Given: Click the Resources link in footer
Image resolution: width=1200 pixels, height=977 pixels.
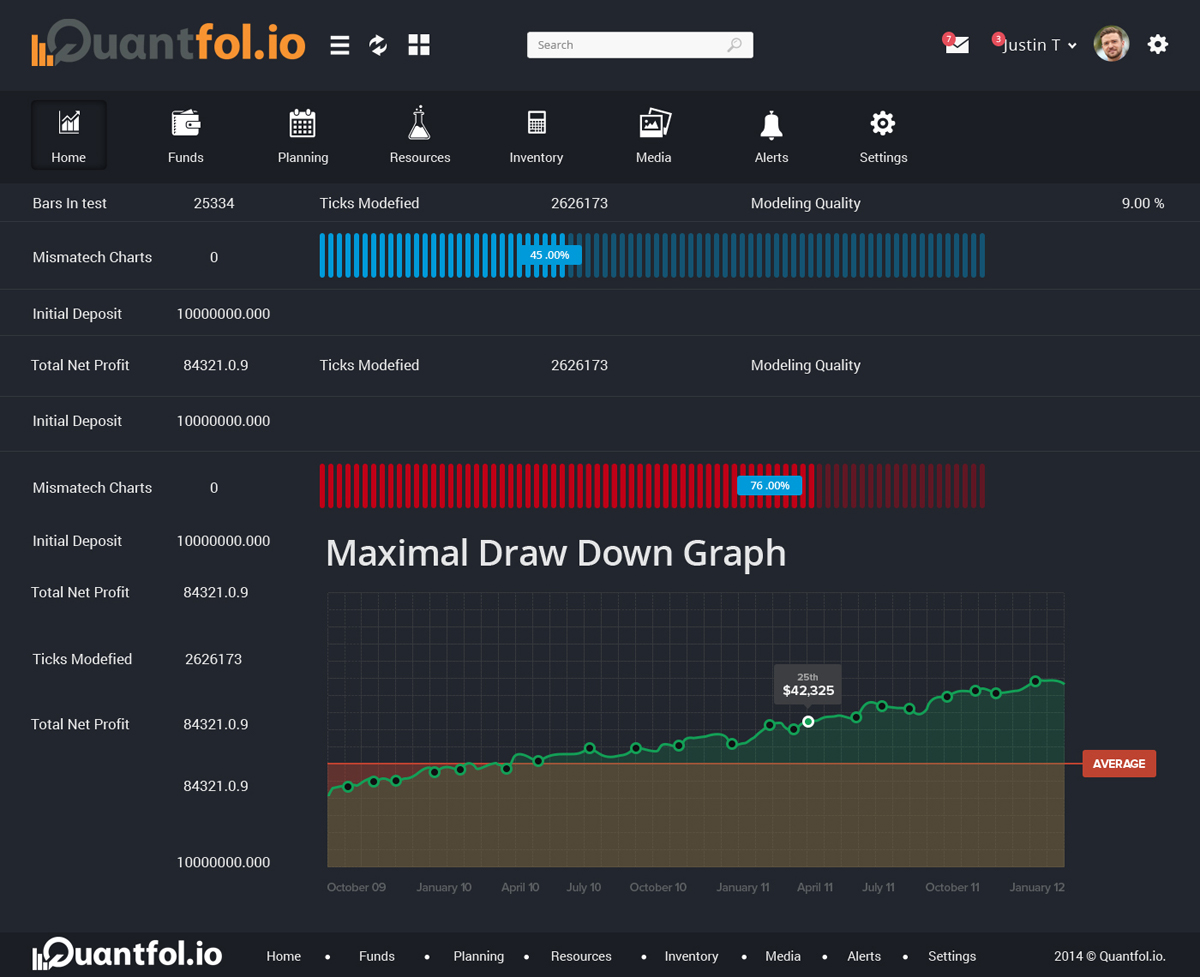Looking at the screenshot, I should click(581, 956).
